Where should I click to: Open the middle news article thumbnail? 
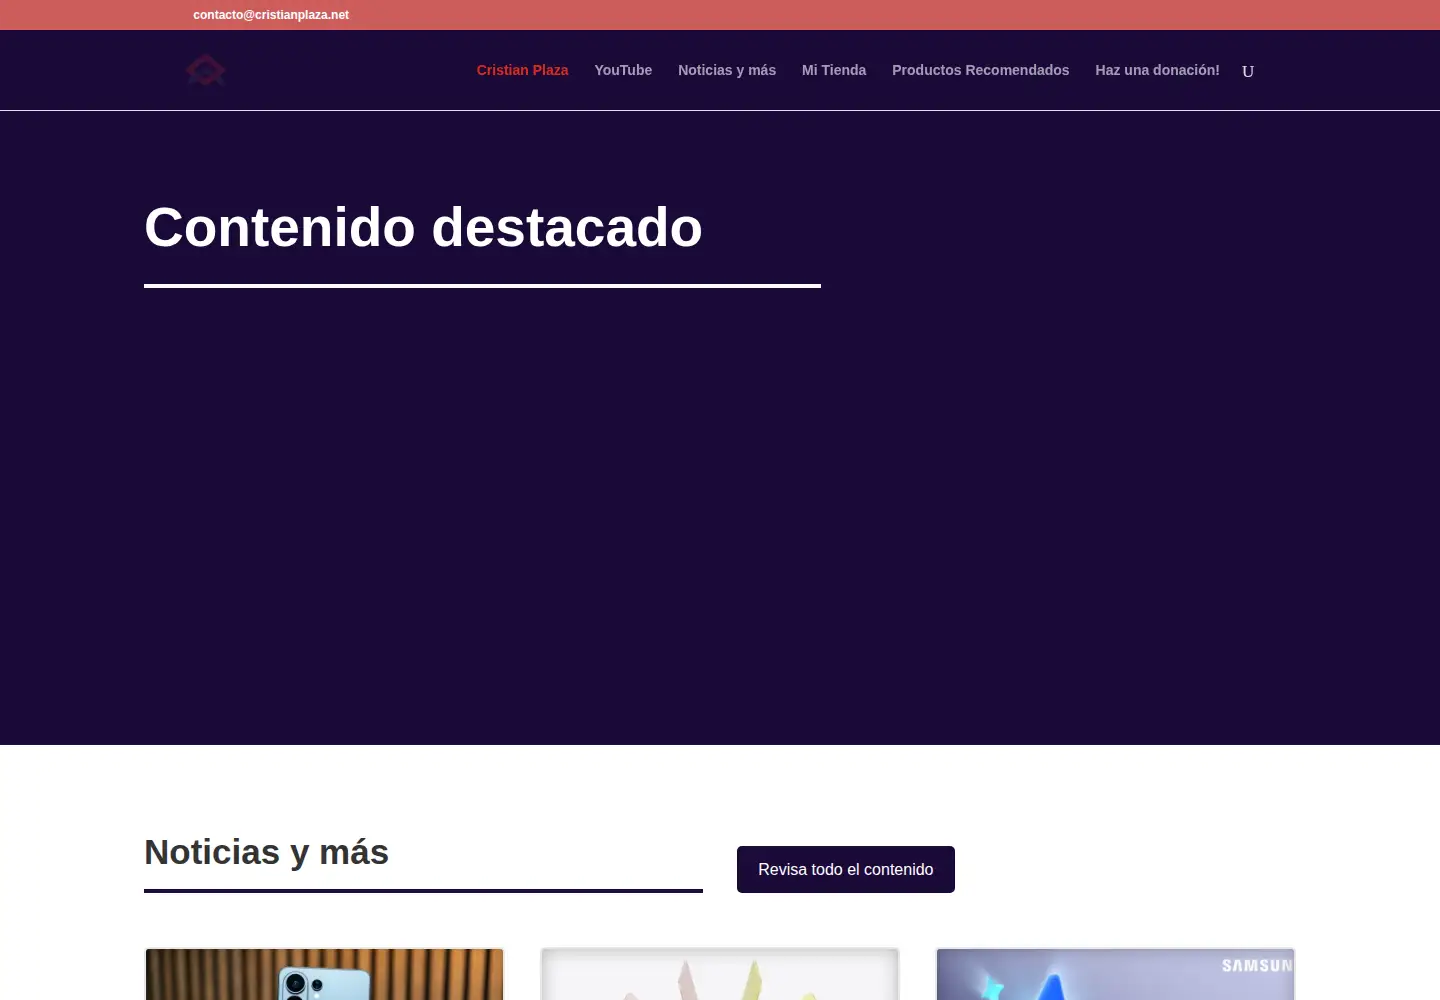tap(720, 974)
